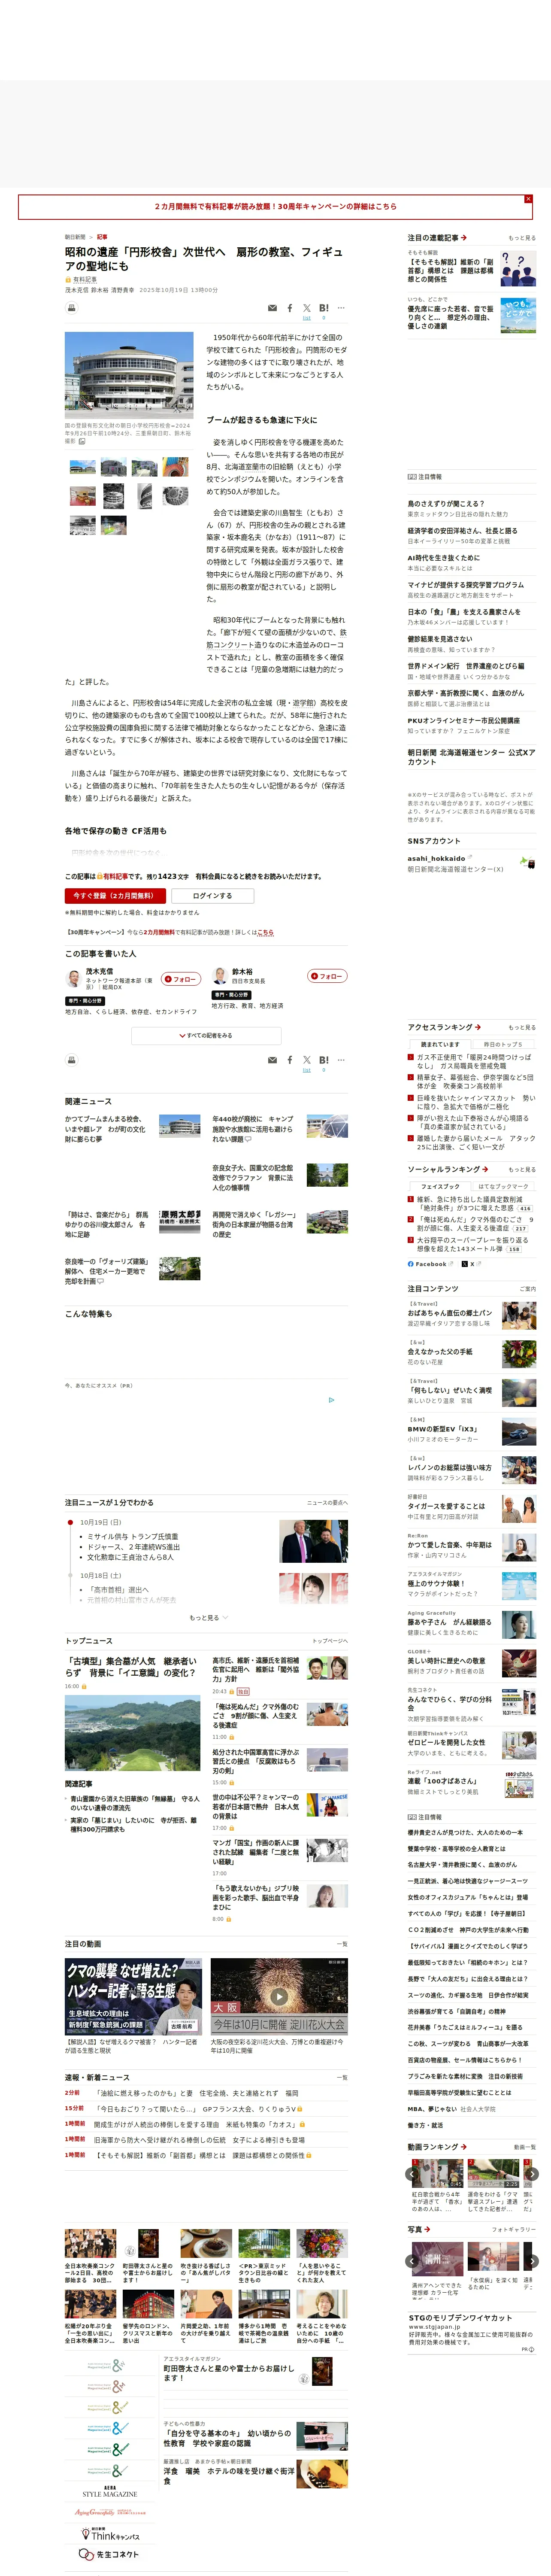Select フェイスブック ranking tab
The height and width of the screenshot is (2576, 551).
click(x=440, y=1186)
